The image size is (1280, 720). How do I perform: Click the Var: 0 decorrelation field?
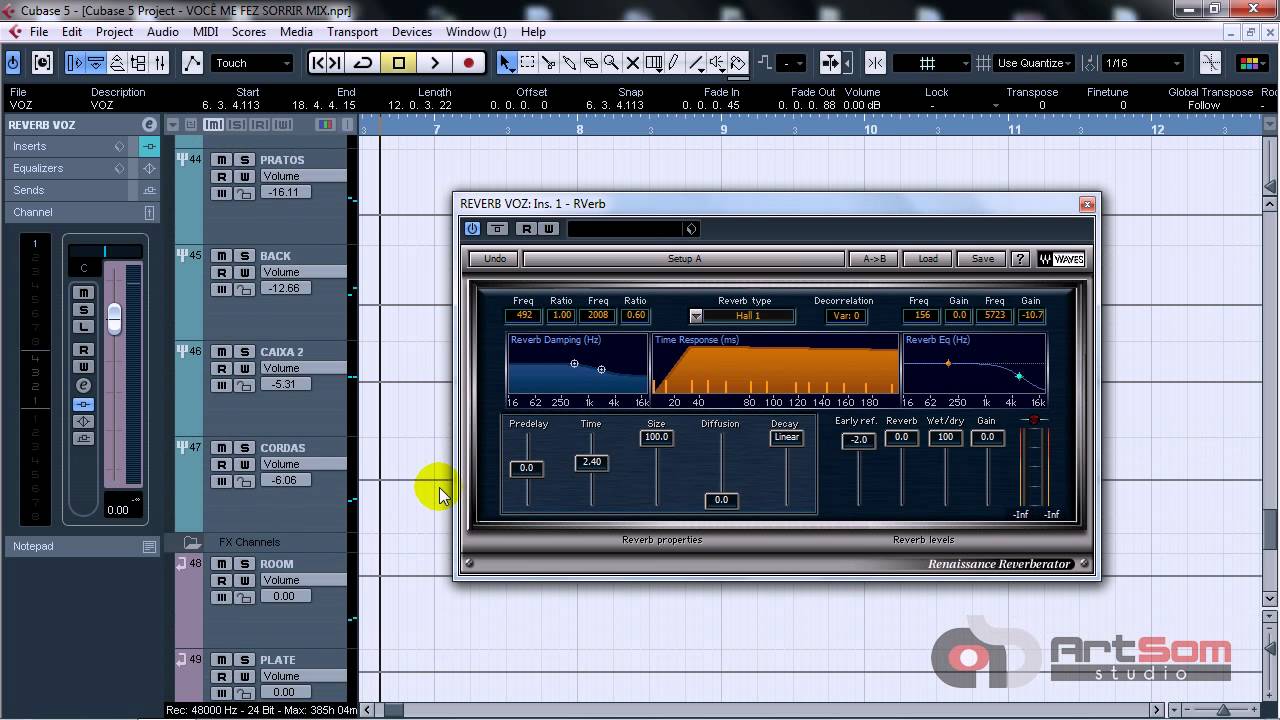click(847, 316)
